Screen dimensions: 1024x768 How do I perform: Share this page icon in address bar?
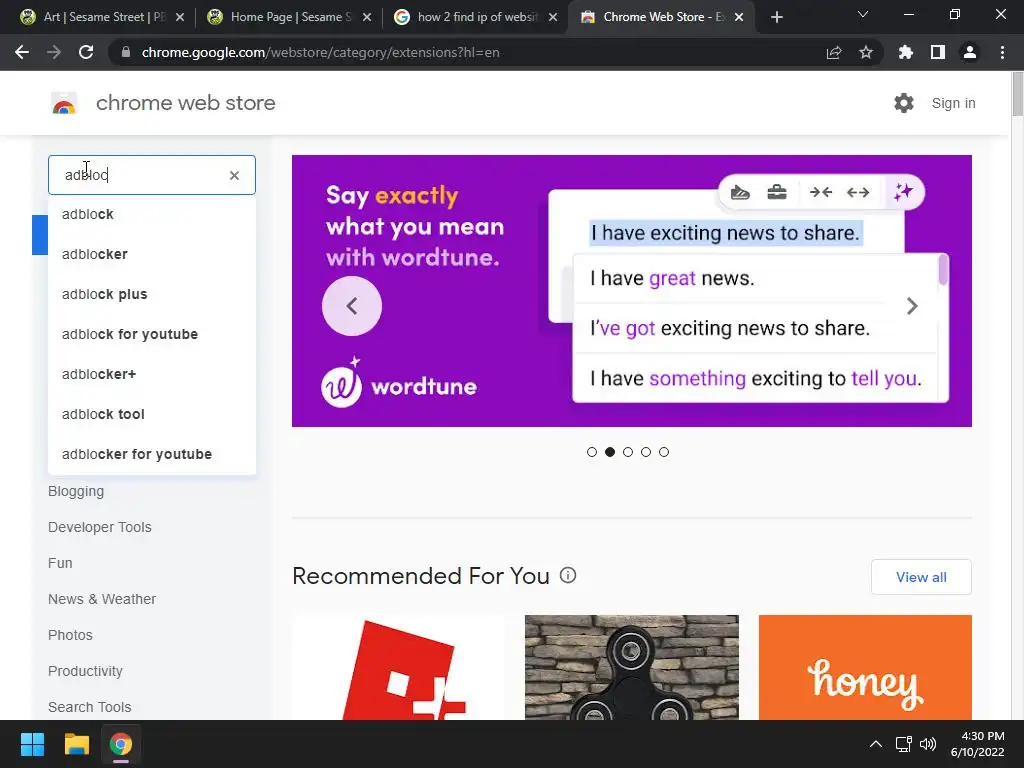(834, 52)
